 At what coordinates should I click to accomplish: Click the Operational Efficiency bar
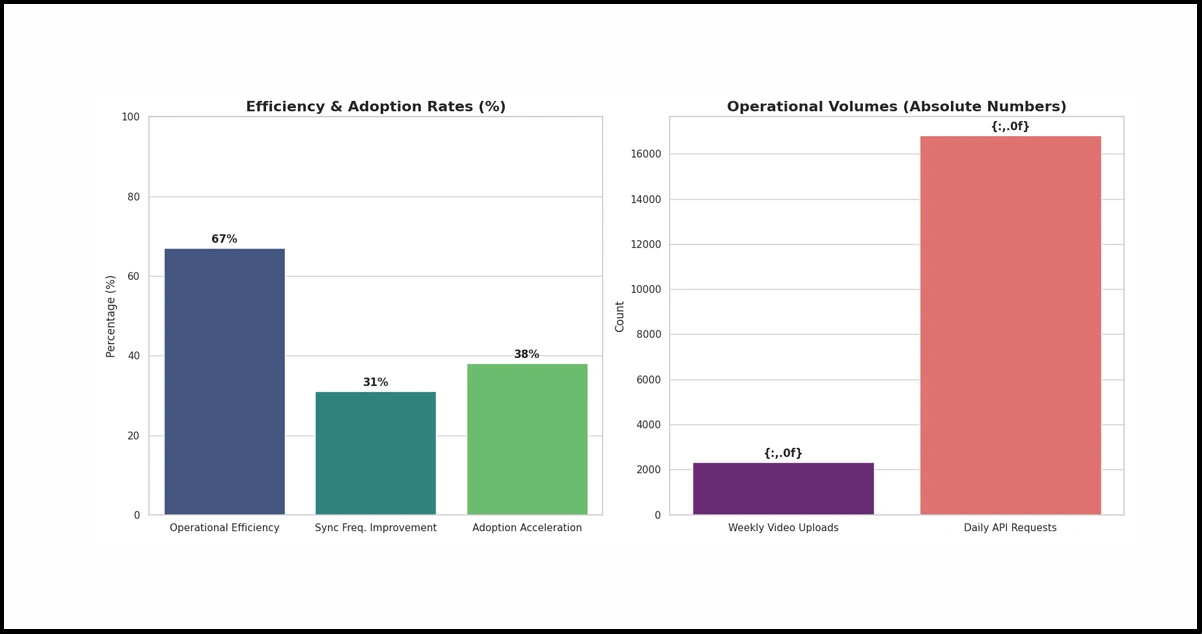224,381
